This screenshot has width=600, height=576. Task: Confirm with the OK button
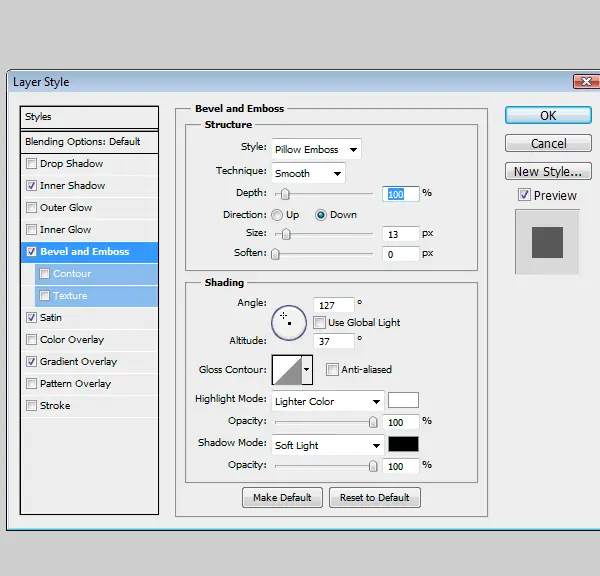(548, 115)
